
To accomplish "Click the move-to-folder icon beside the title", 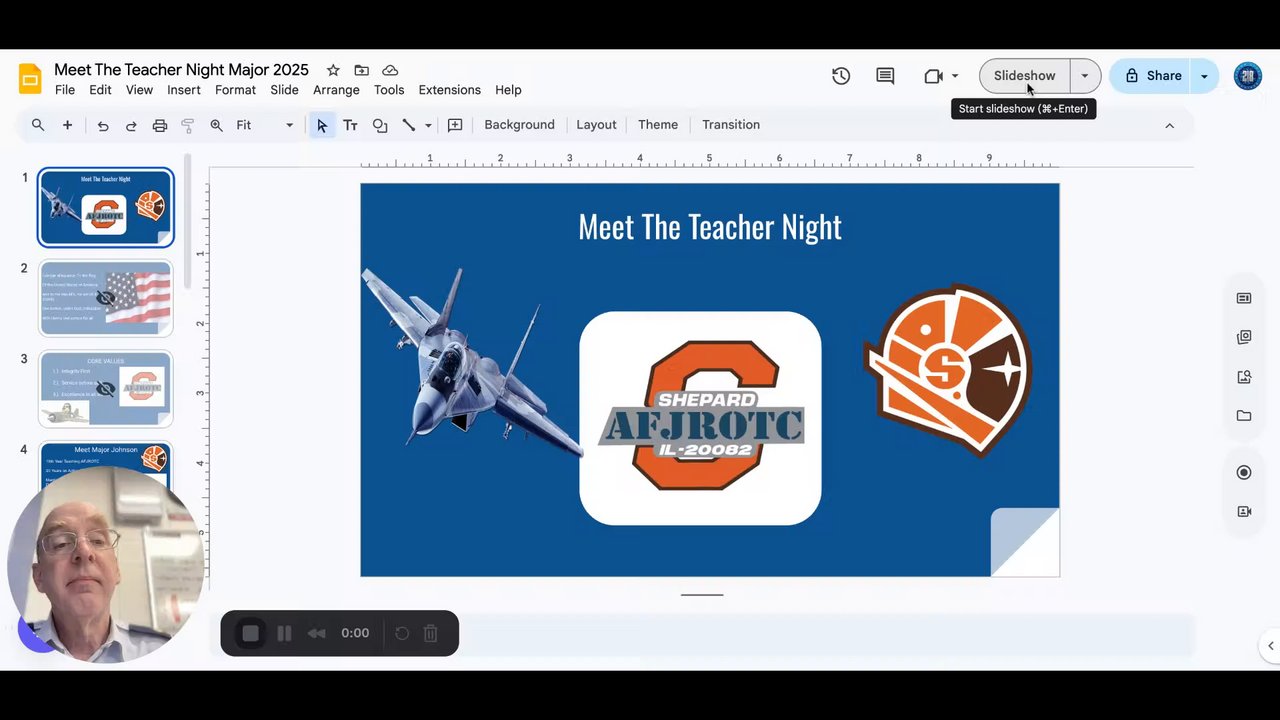I will point(362,70).
